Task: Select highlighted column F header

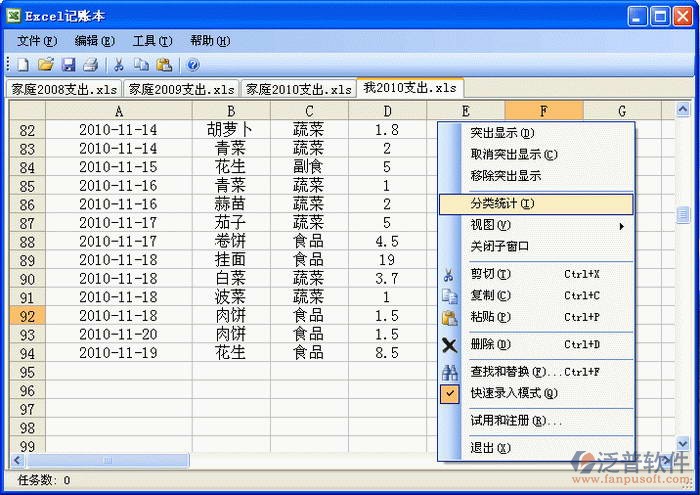Action: point(544,111)
